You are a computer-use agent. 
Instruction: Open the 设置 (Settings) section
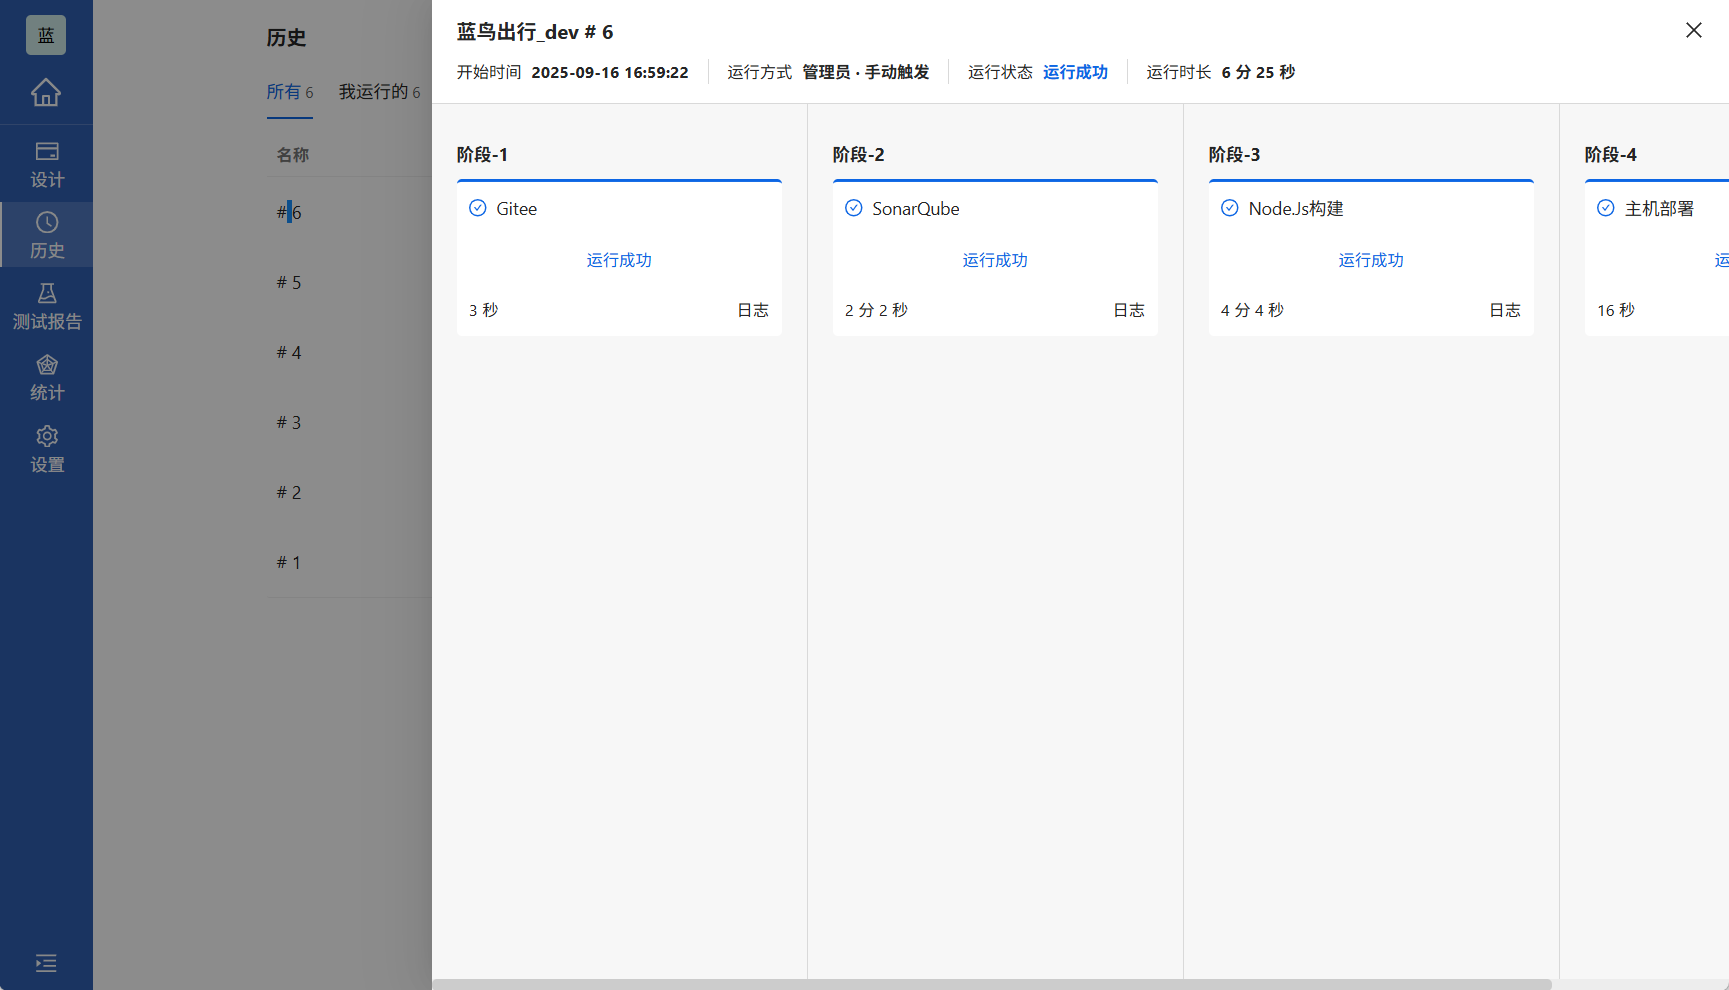click(46, 448)
